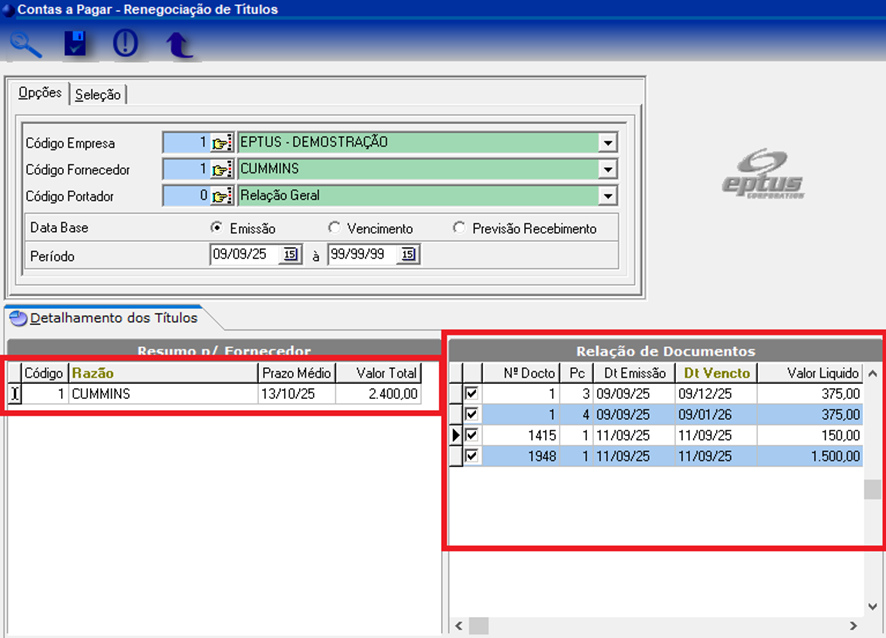Viewport: 886px width, 638px height.
Task: Open lookup hand icon for Código Empresa
Action: click(221, 142)
